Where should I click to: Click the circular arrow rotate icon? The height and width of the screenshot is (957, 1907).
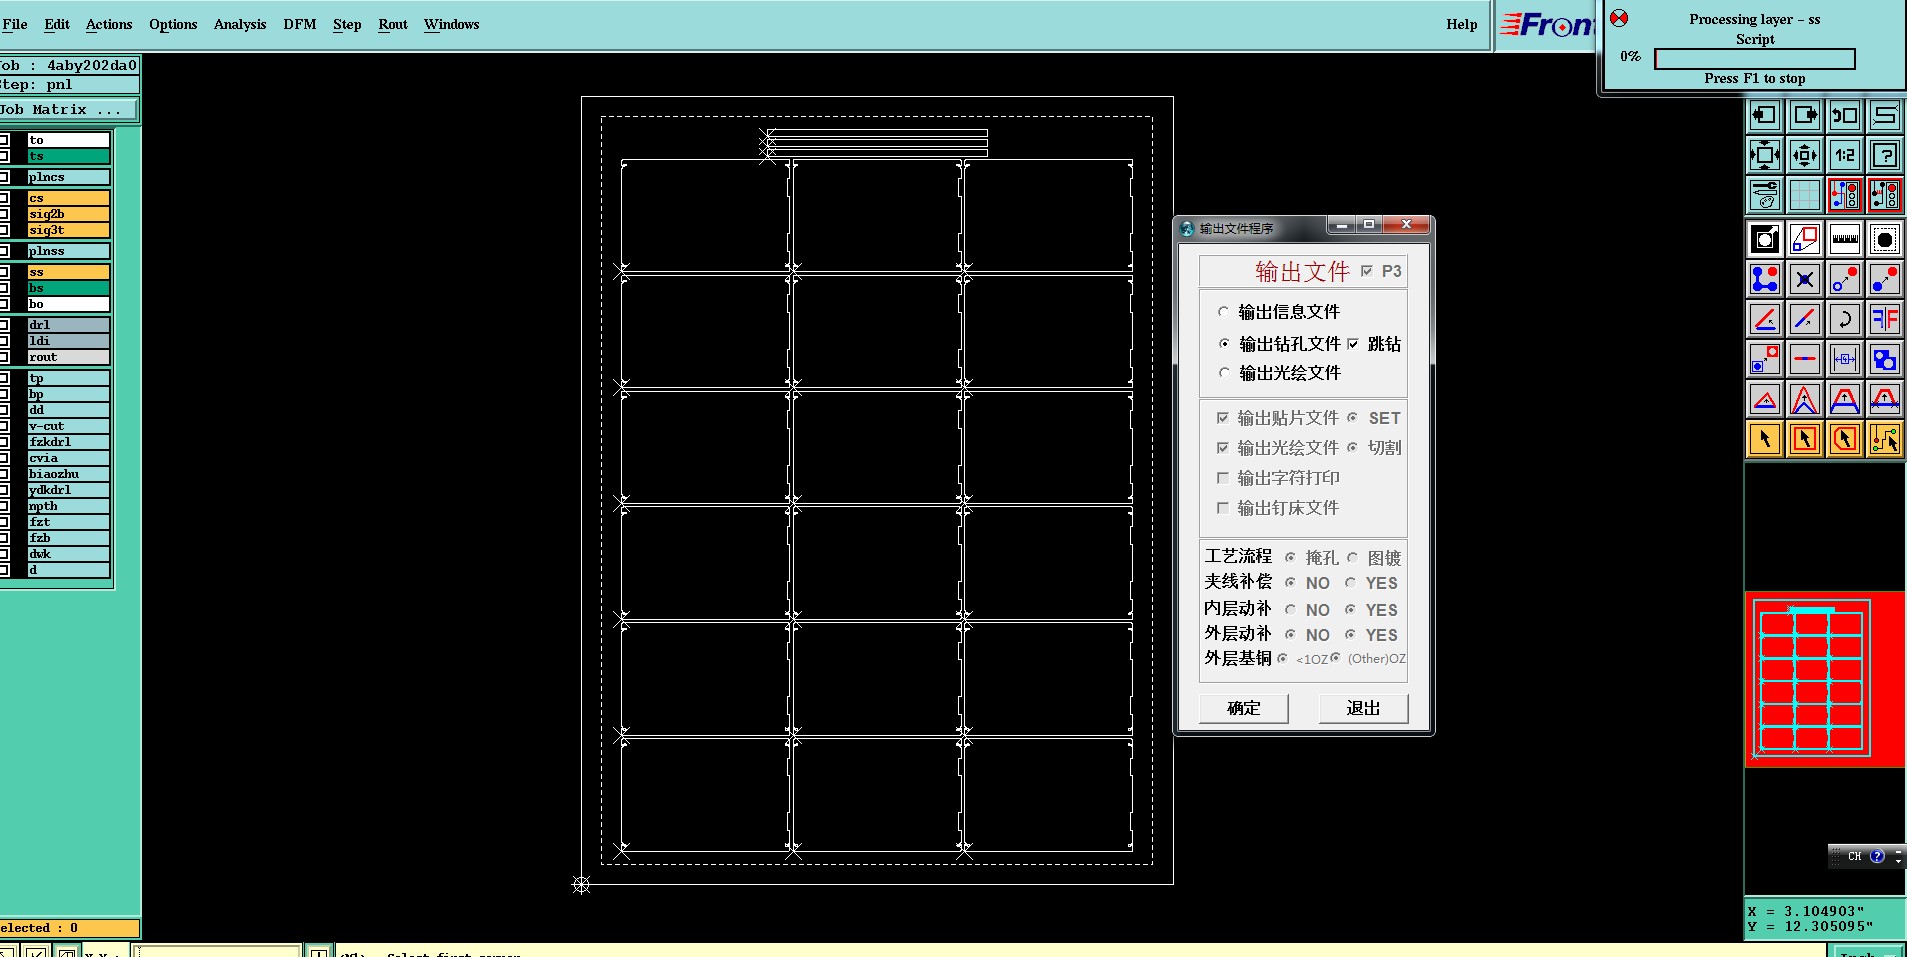(1845, 319)
